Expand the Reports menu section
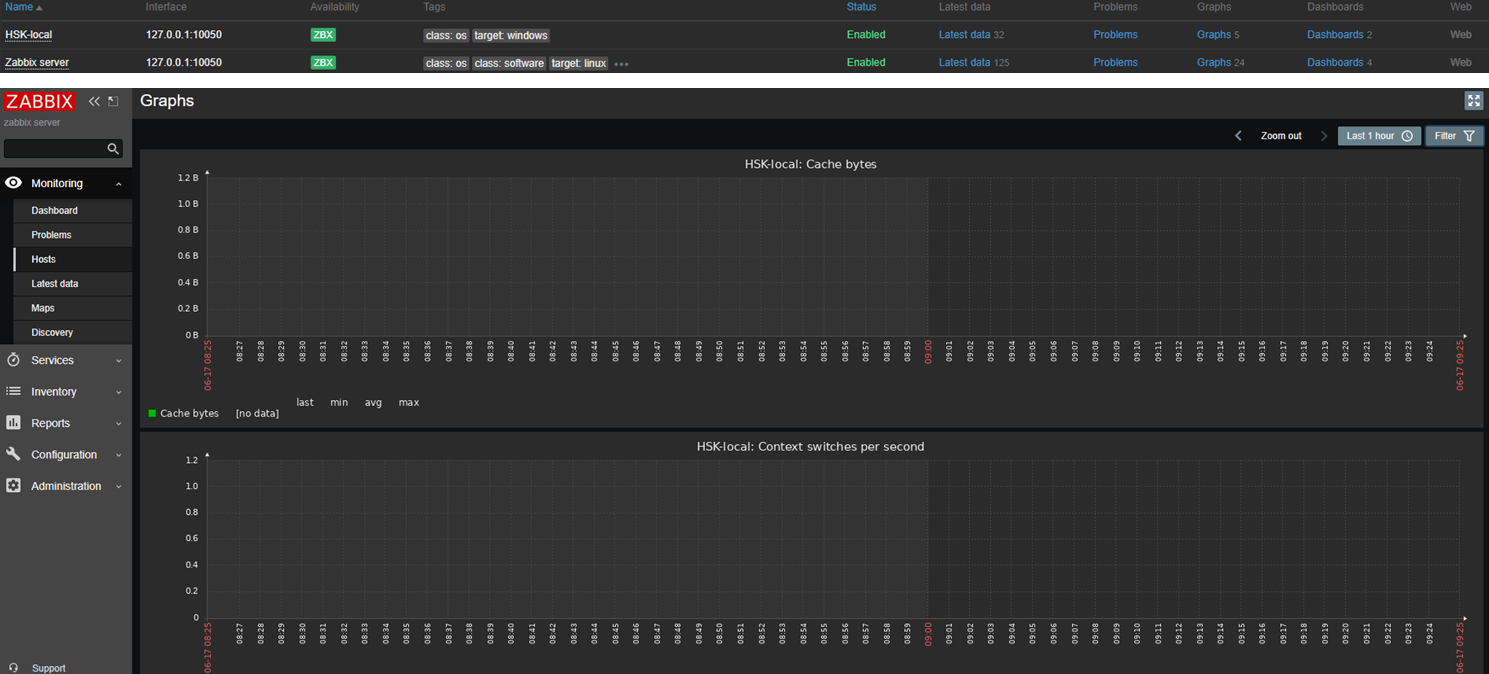 point(118,424)
